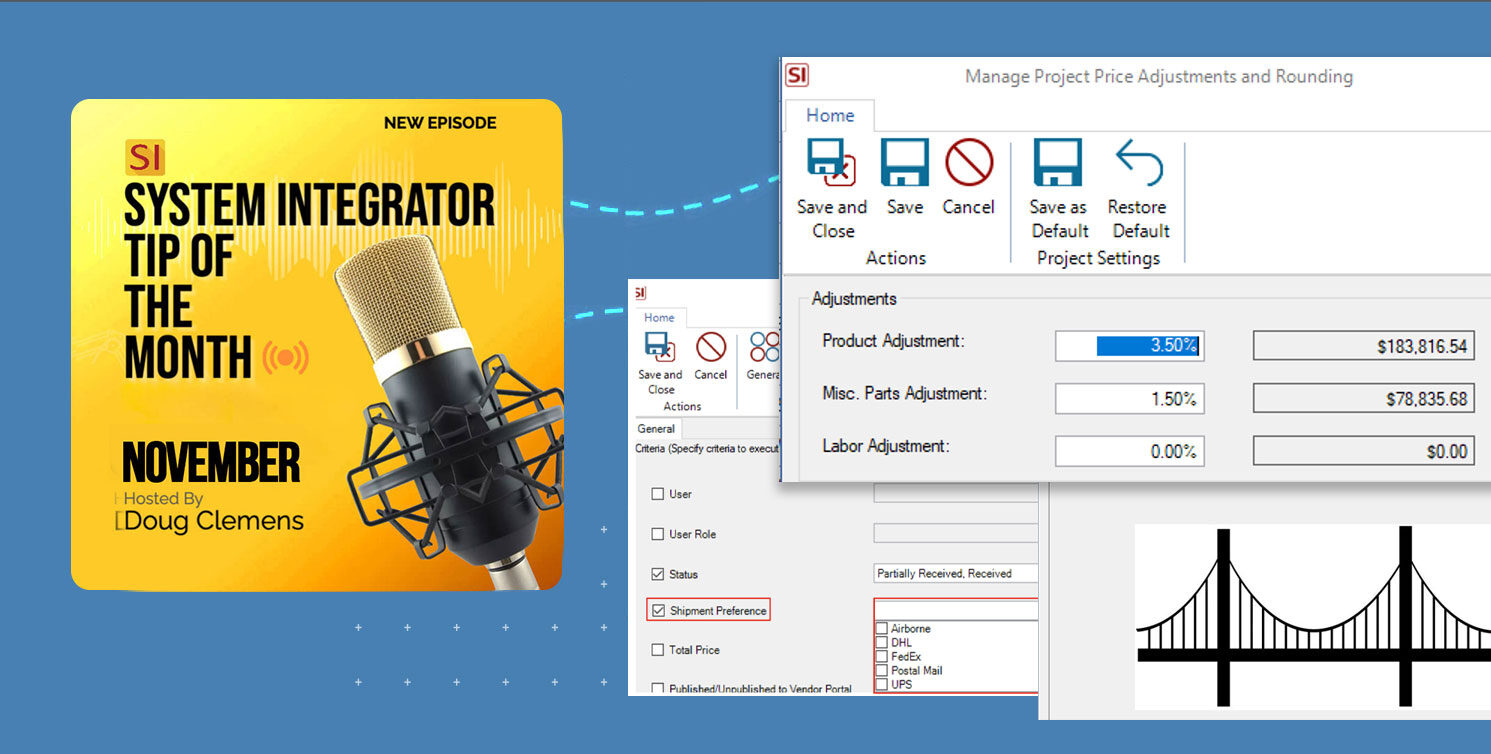Viewport: 1491px width, 754px height.
Task: Click the Save as Default icon
Action: point(1058,163)
